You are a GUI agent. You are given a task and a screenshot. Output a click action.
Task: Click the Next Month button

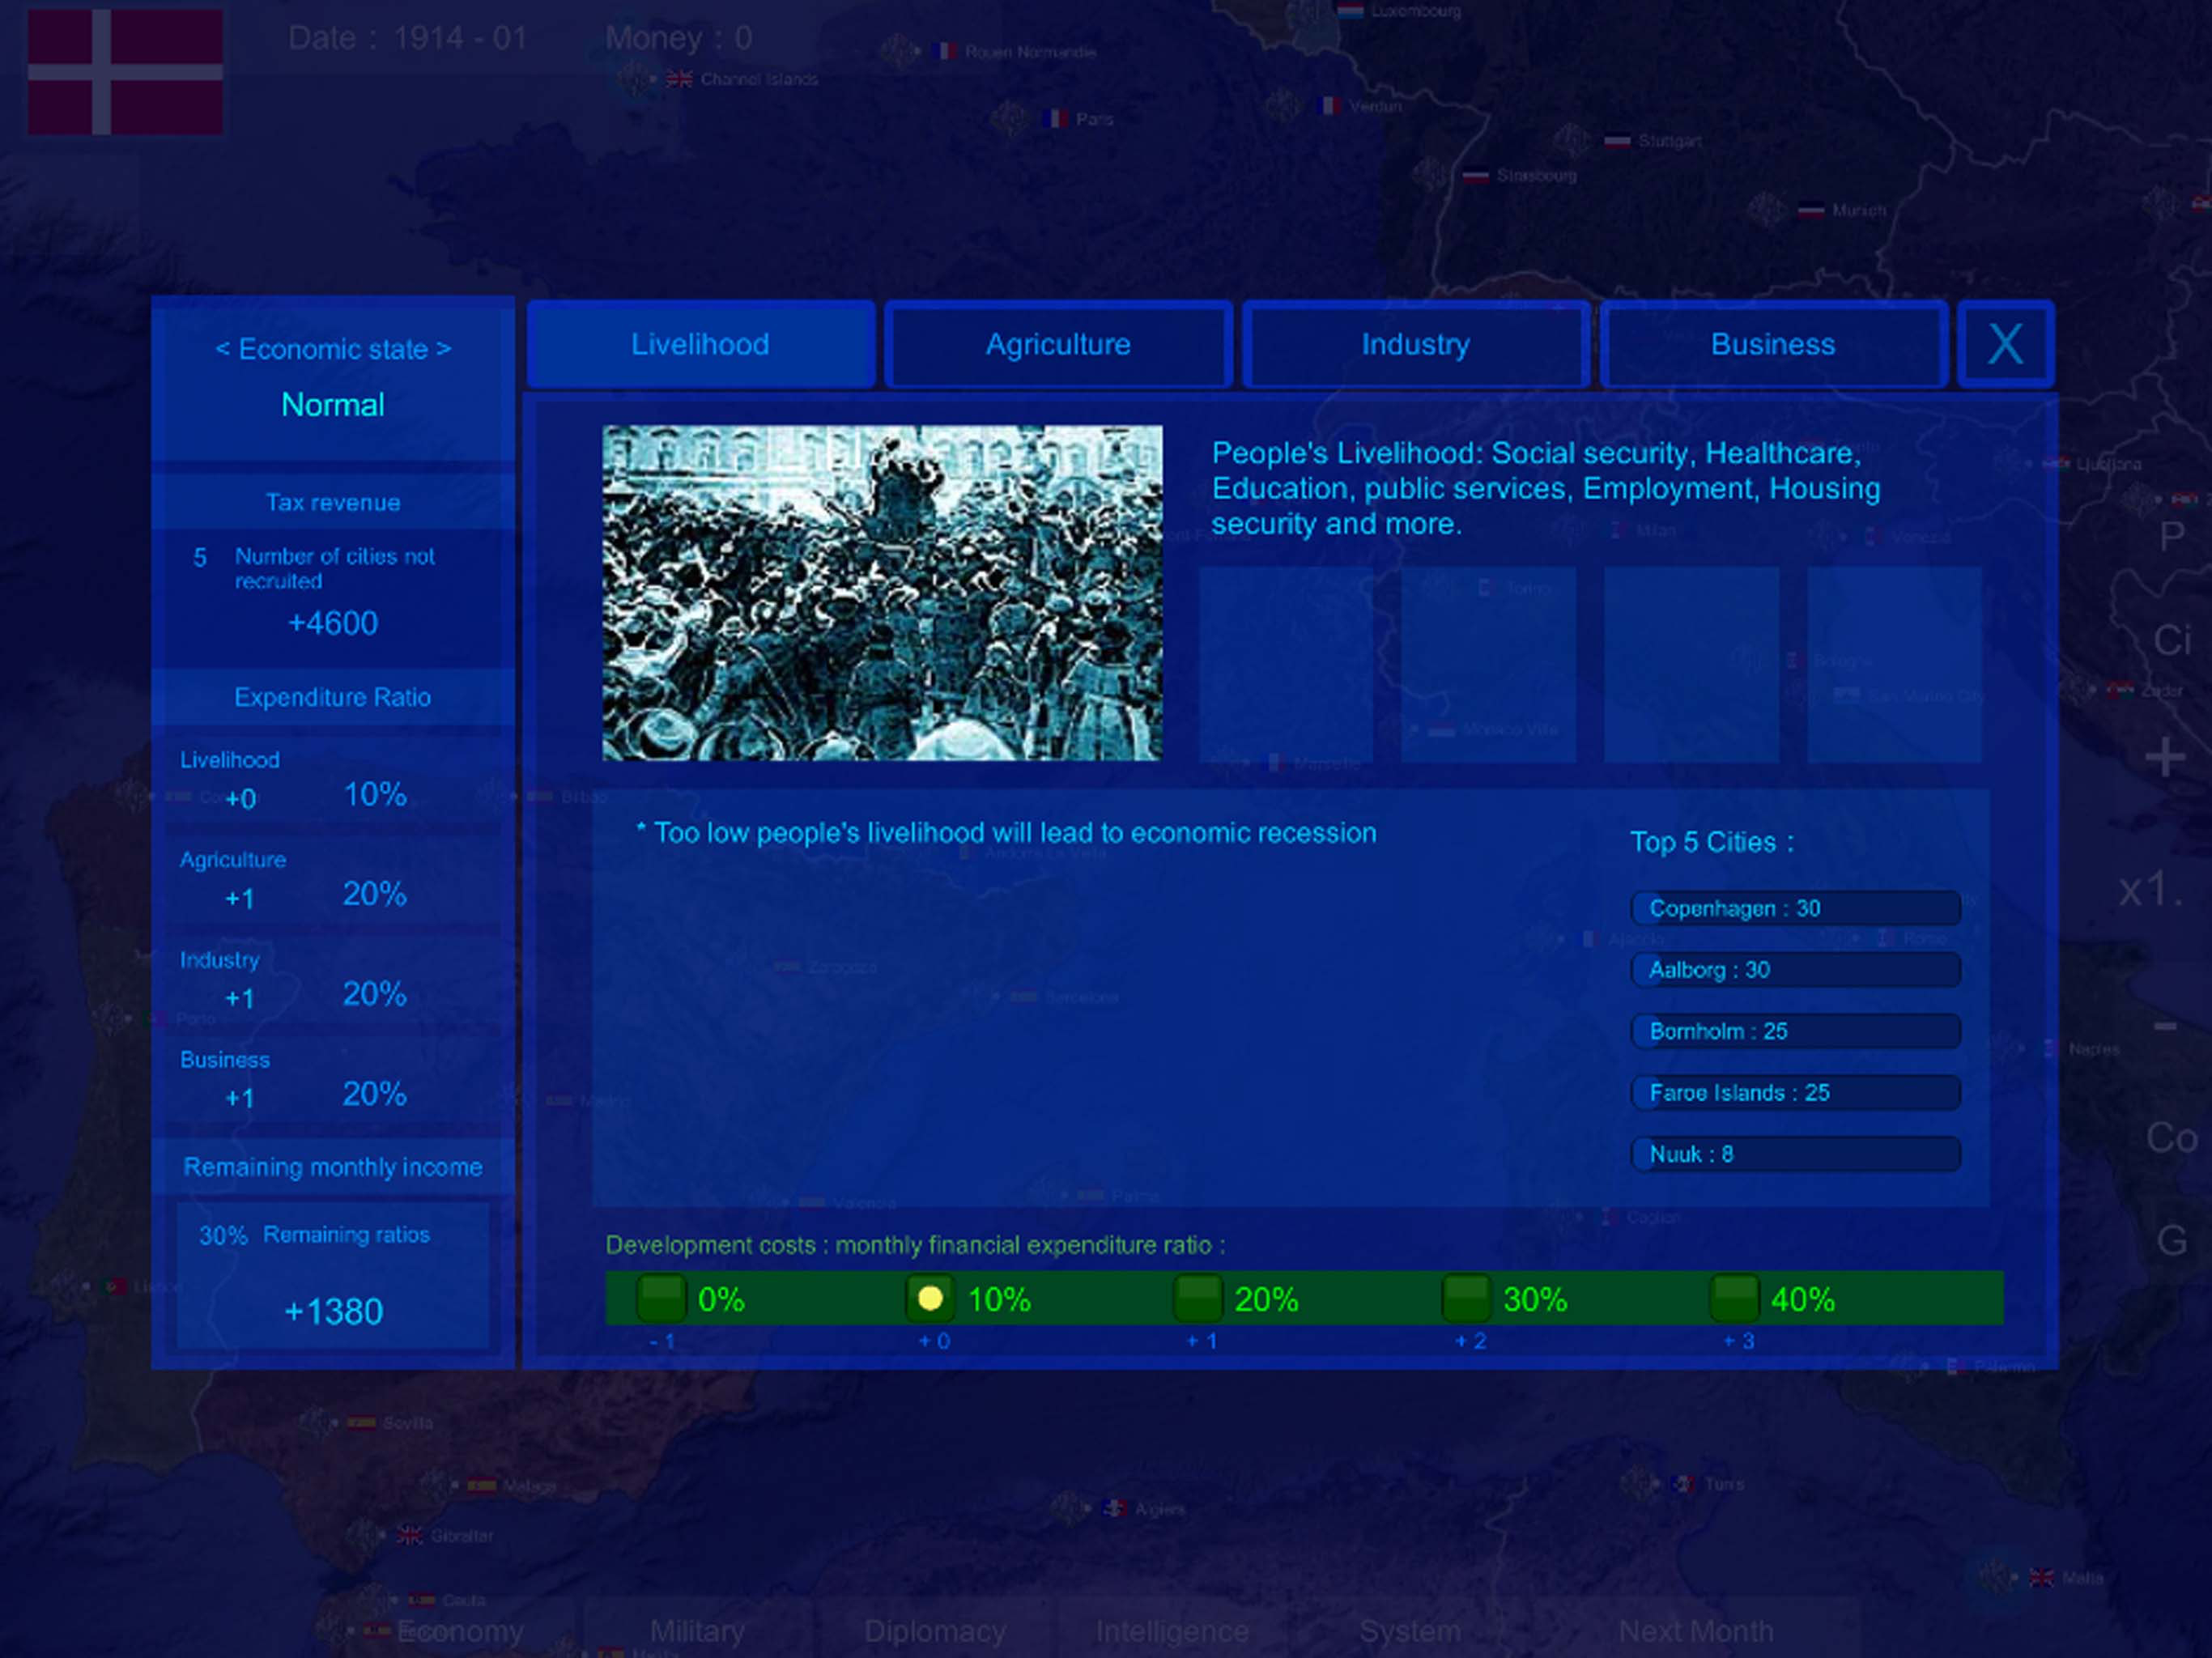pyautogui.click(x=1695, y=1631)
